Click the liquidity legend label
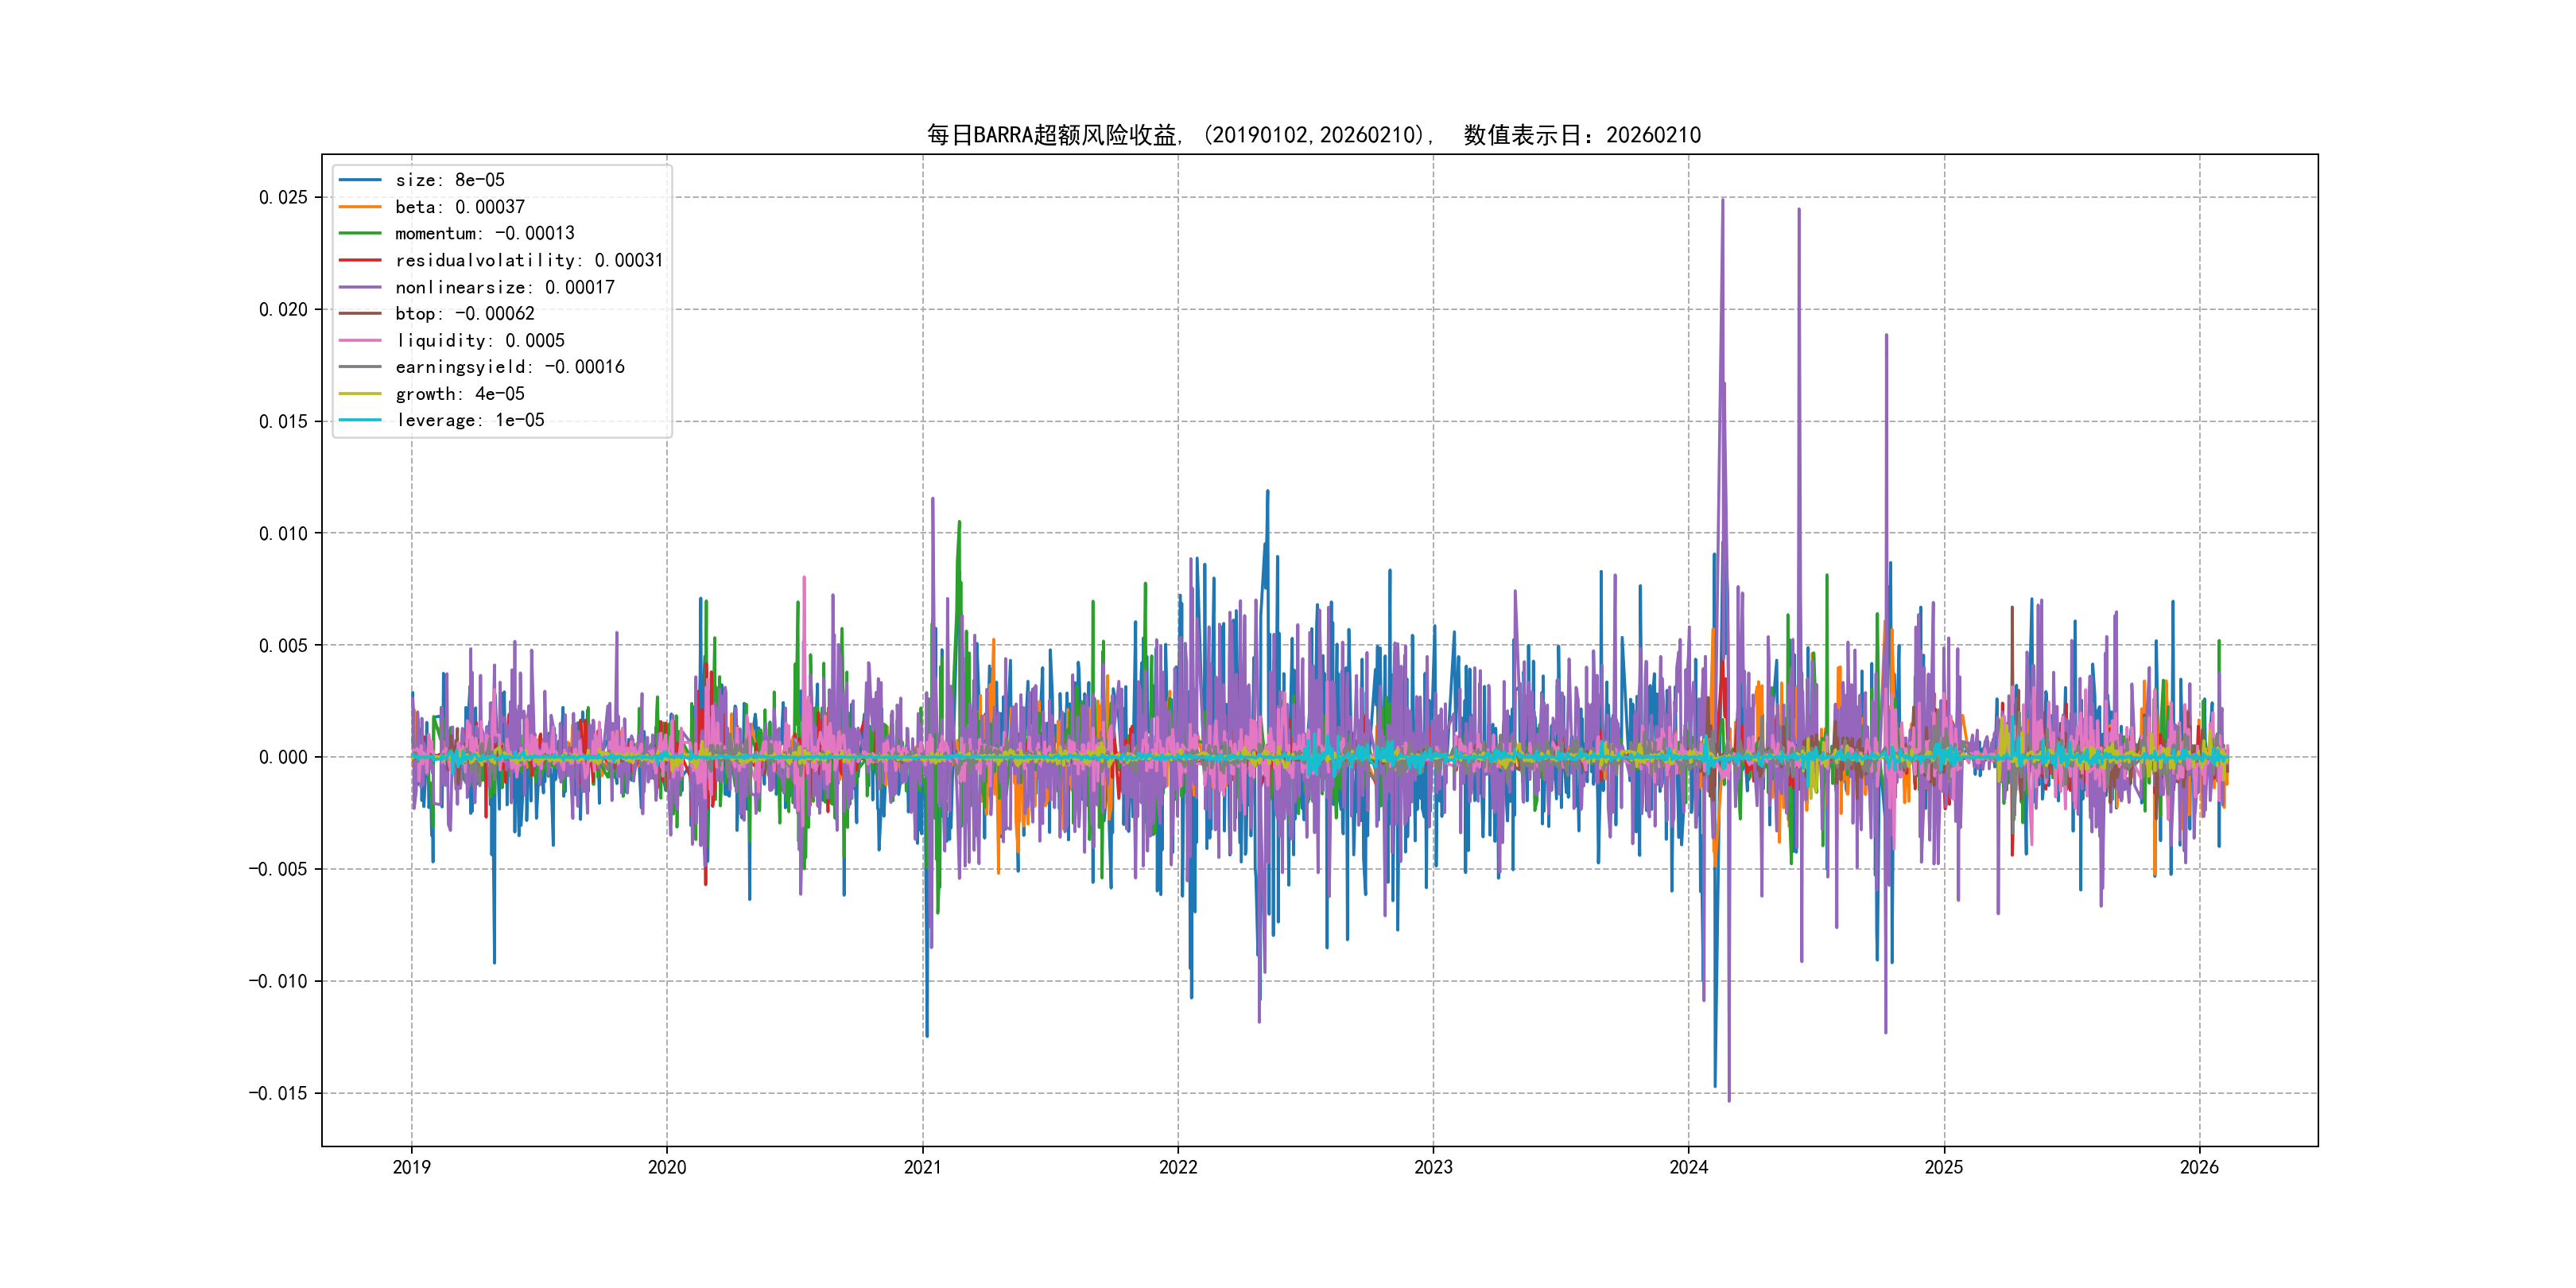This screenshot has width=2576, height=1288. 479,340
